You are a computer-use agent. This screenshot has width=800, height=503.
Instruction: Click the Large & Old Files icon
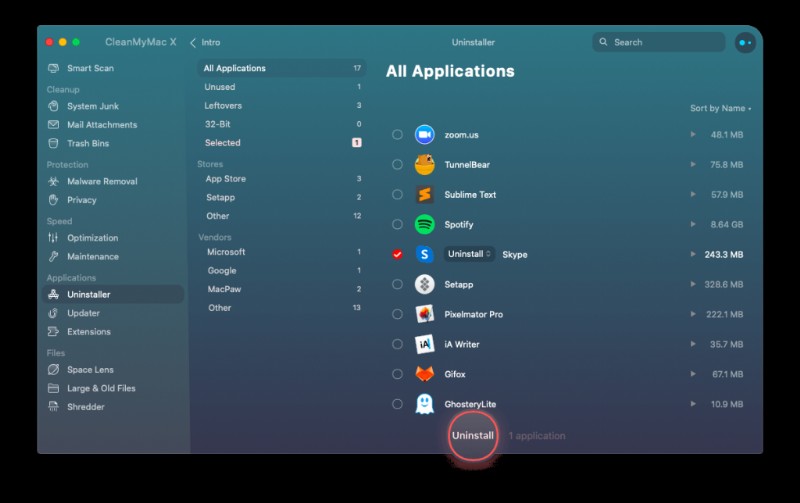click(x=53, y=388)
